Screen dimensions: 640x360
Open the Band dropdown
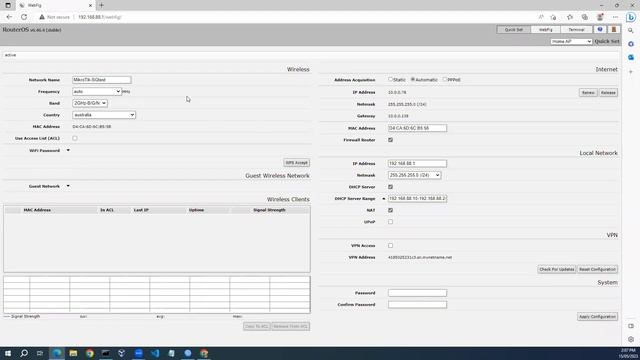point(90,103)
